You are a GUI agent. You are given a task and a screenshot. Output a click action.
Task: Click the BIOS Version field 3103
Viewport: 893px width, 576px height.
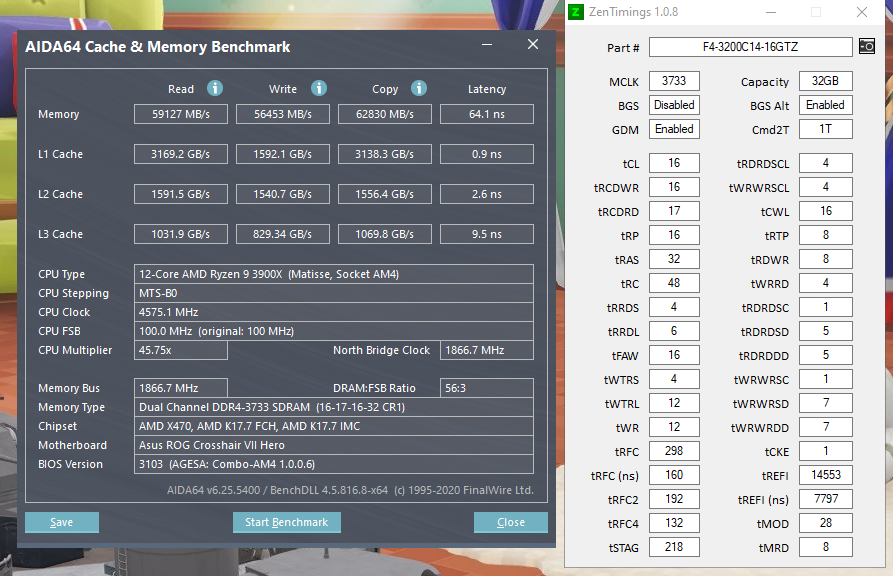[x=334, y=464]
